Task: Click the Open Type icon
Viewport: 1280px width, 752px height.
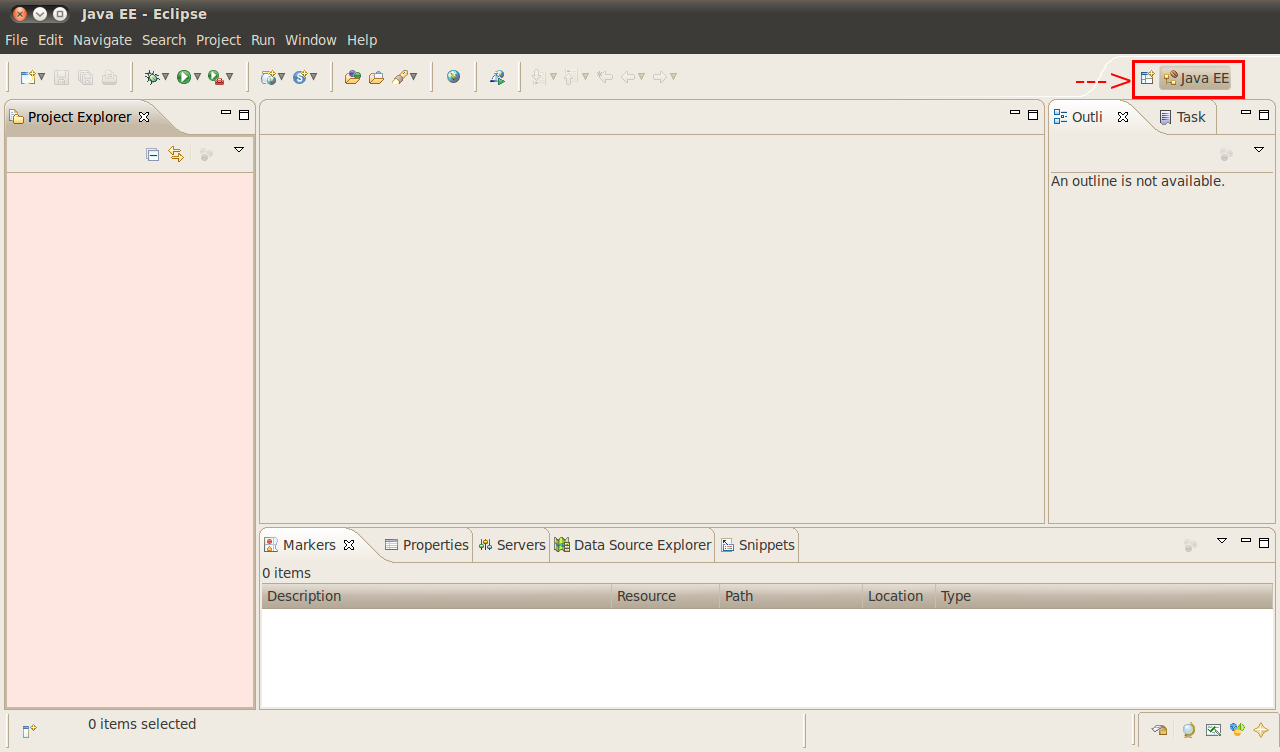Action: tap(352, 77)
